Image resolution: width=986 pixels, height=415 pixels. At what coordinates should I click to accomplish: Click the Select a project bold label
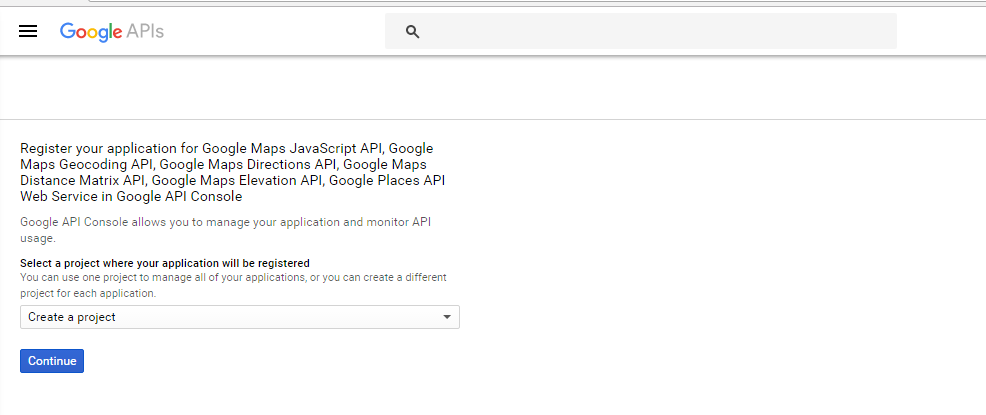click(x=165, y=263)
